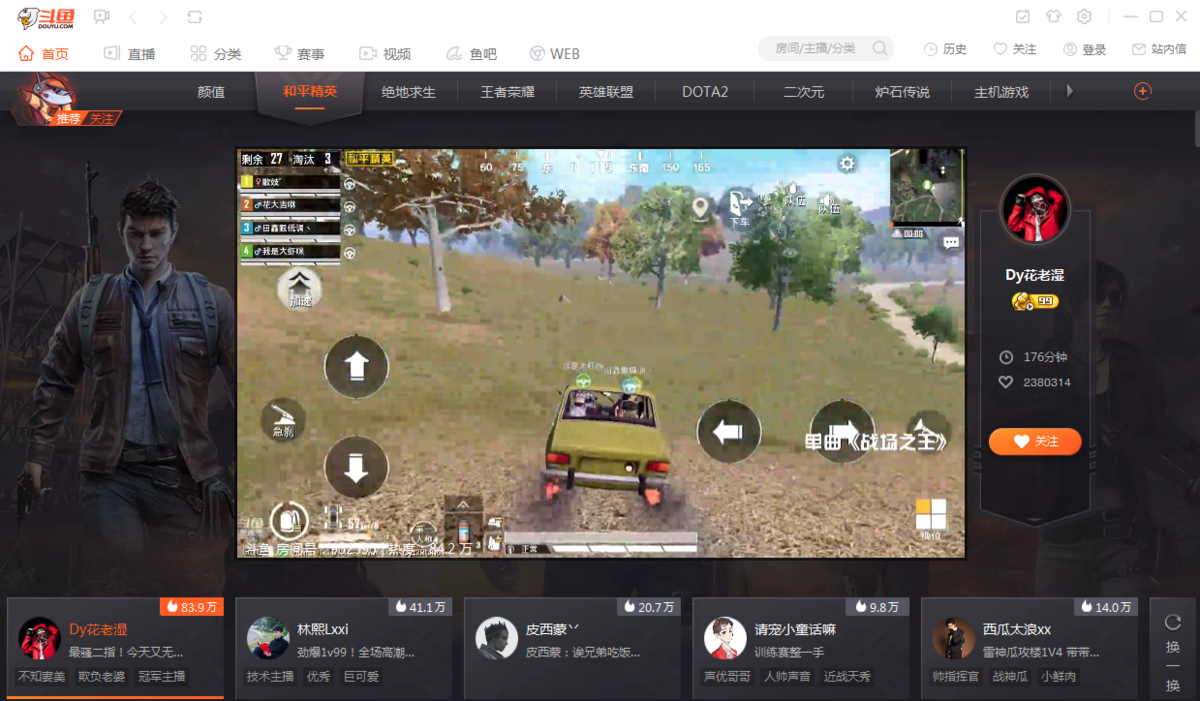Add a category with plus circle icon

1142,91
